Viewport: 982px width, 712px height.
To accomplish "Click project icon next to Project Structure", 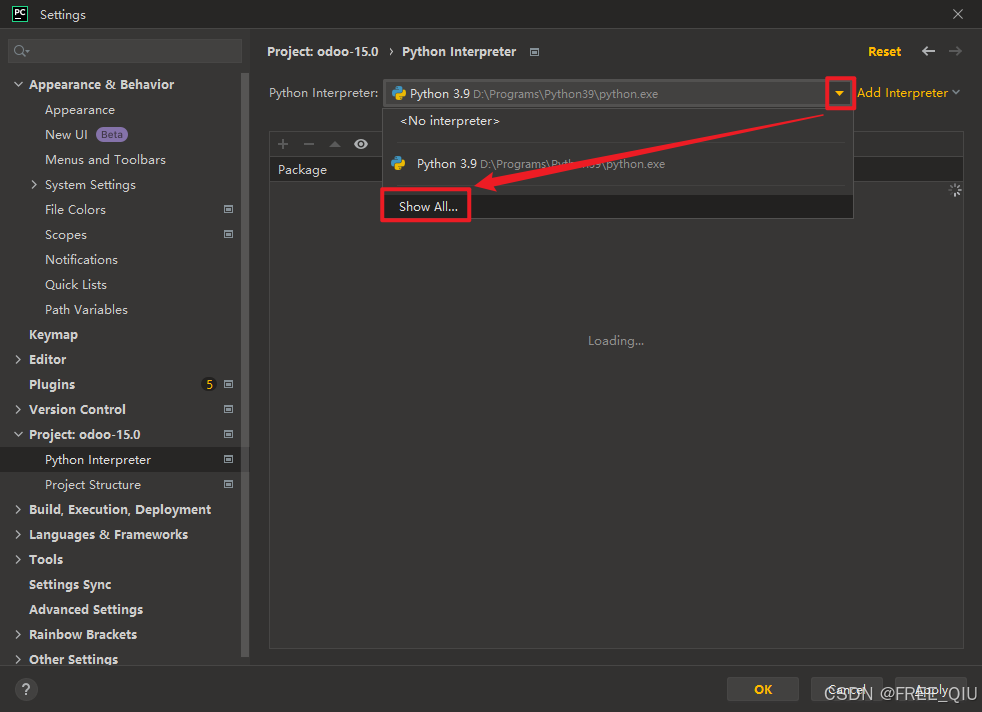I will pos(229,484).
